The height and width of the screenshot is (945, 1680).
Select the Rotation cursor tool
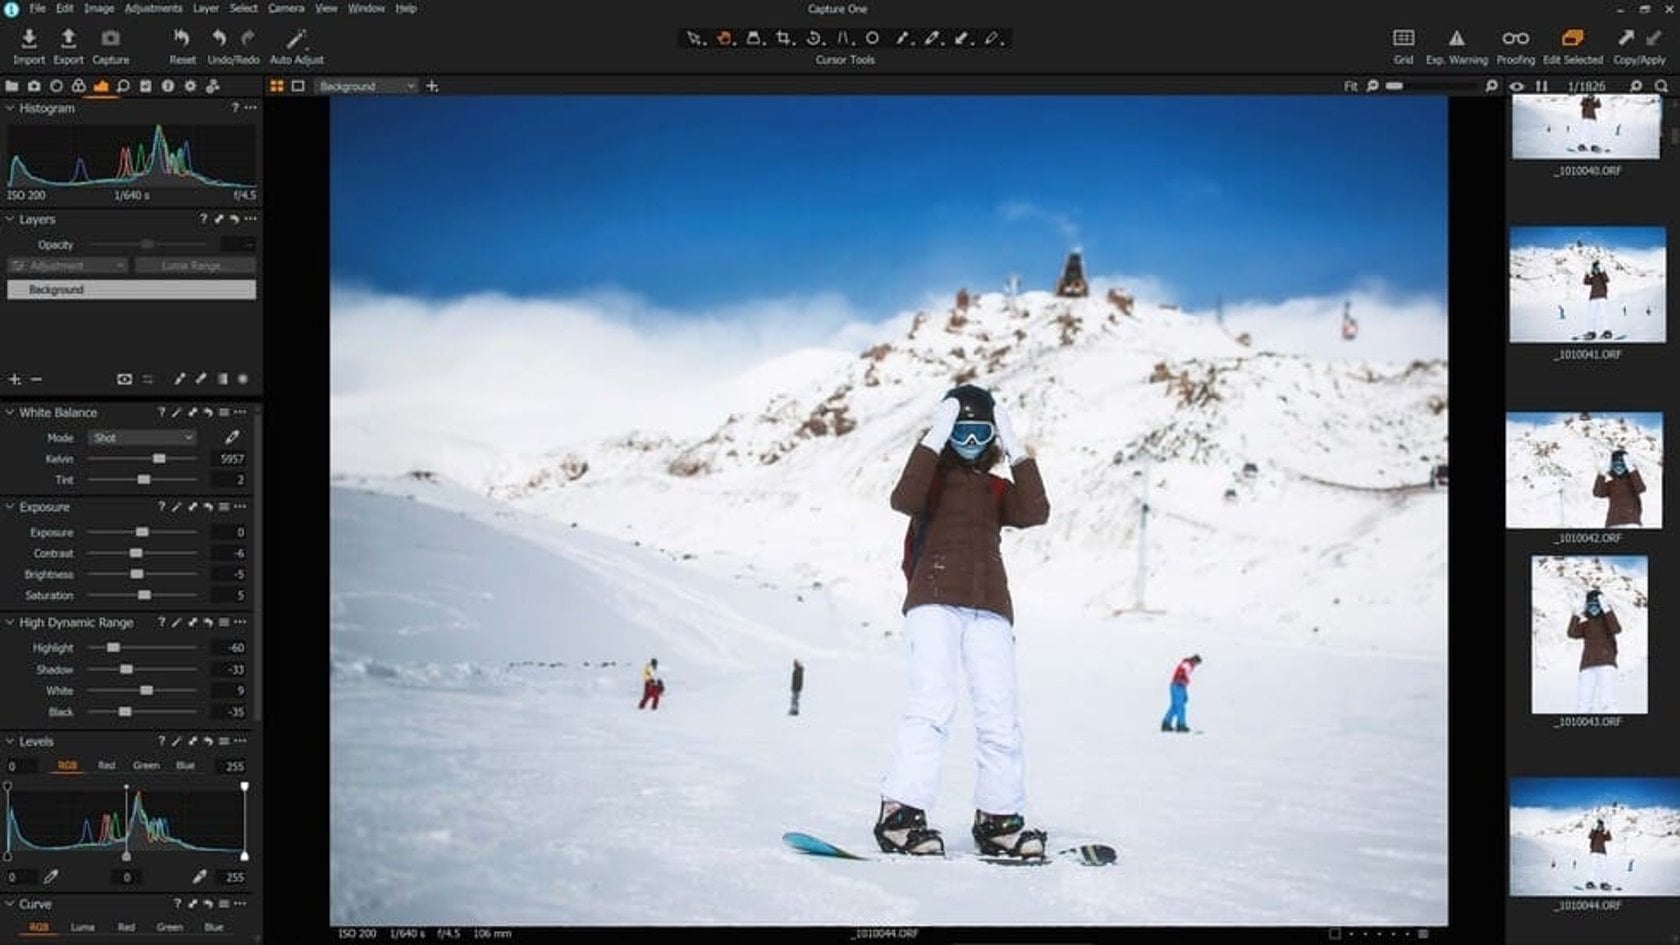(815, 36)
